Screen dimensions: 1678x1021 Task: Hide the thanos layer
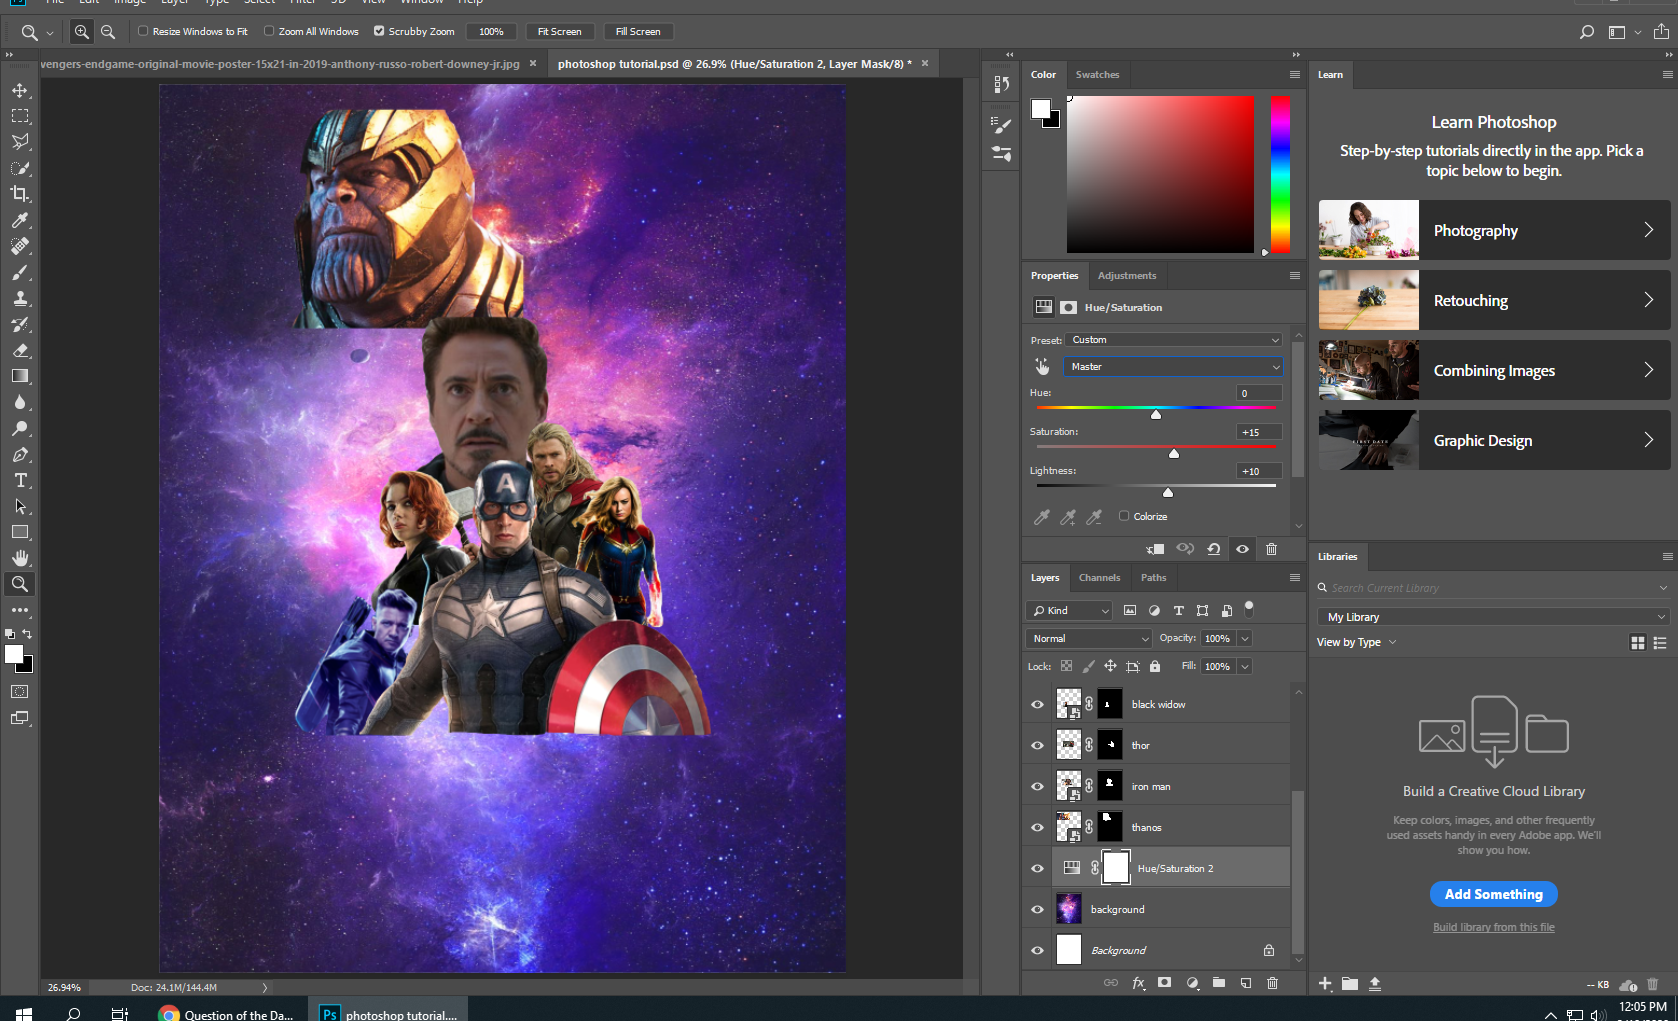tap(1037, 827)
